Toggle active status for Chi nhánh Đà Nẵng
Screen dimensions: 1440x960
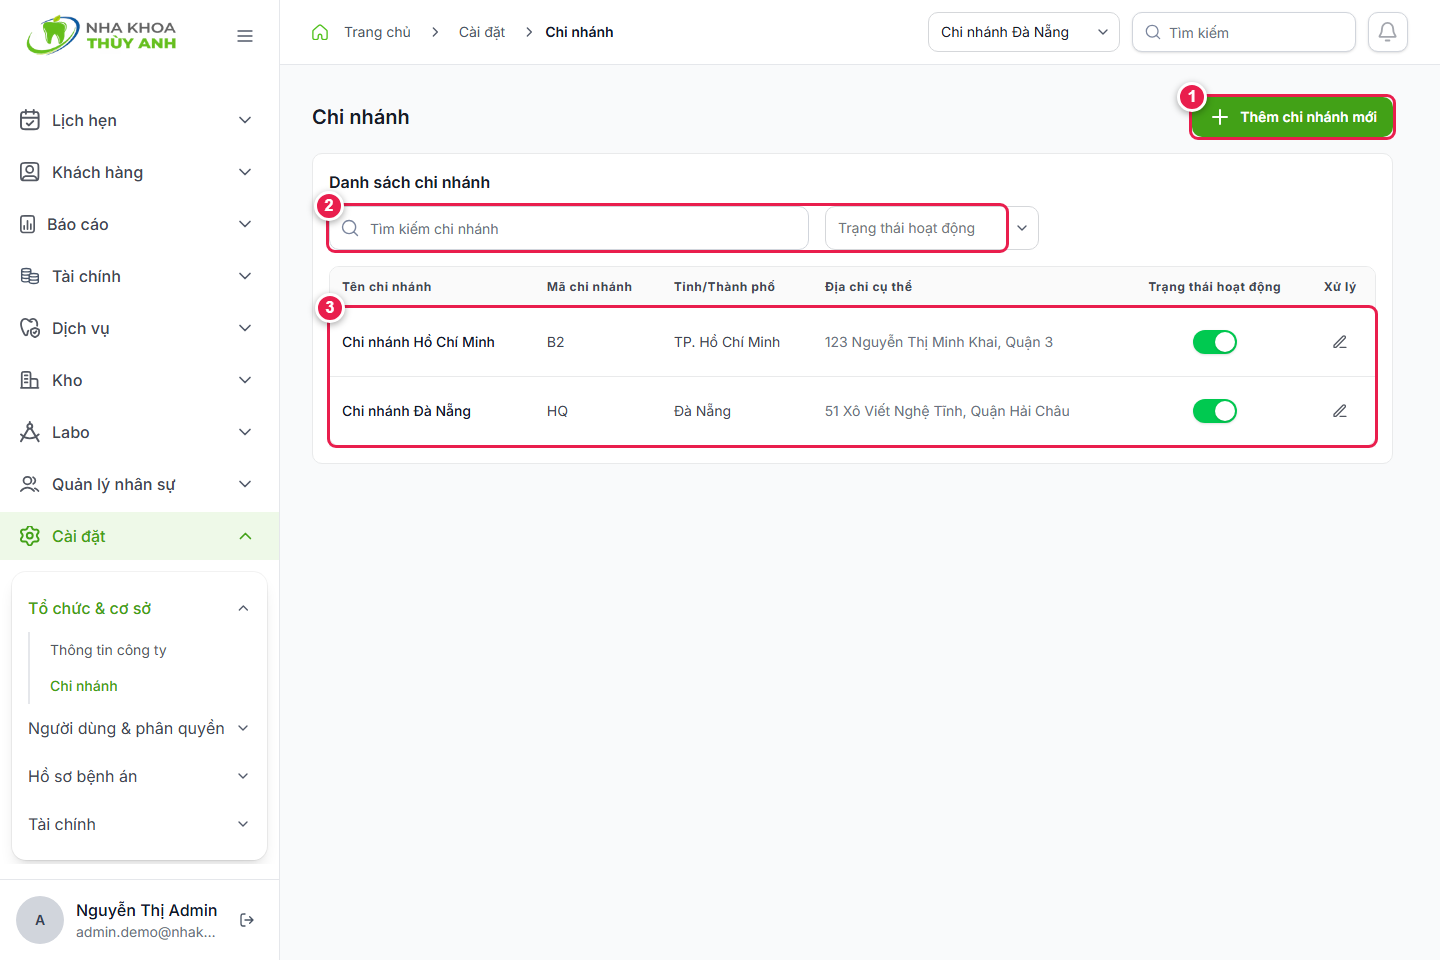1215,411
